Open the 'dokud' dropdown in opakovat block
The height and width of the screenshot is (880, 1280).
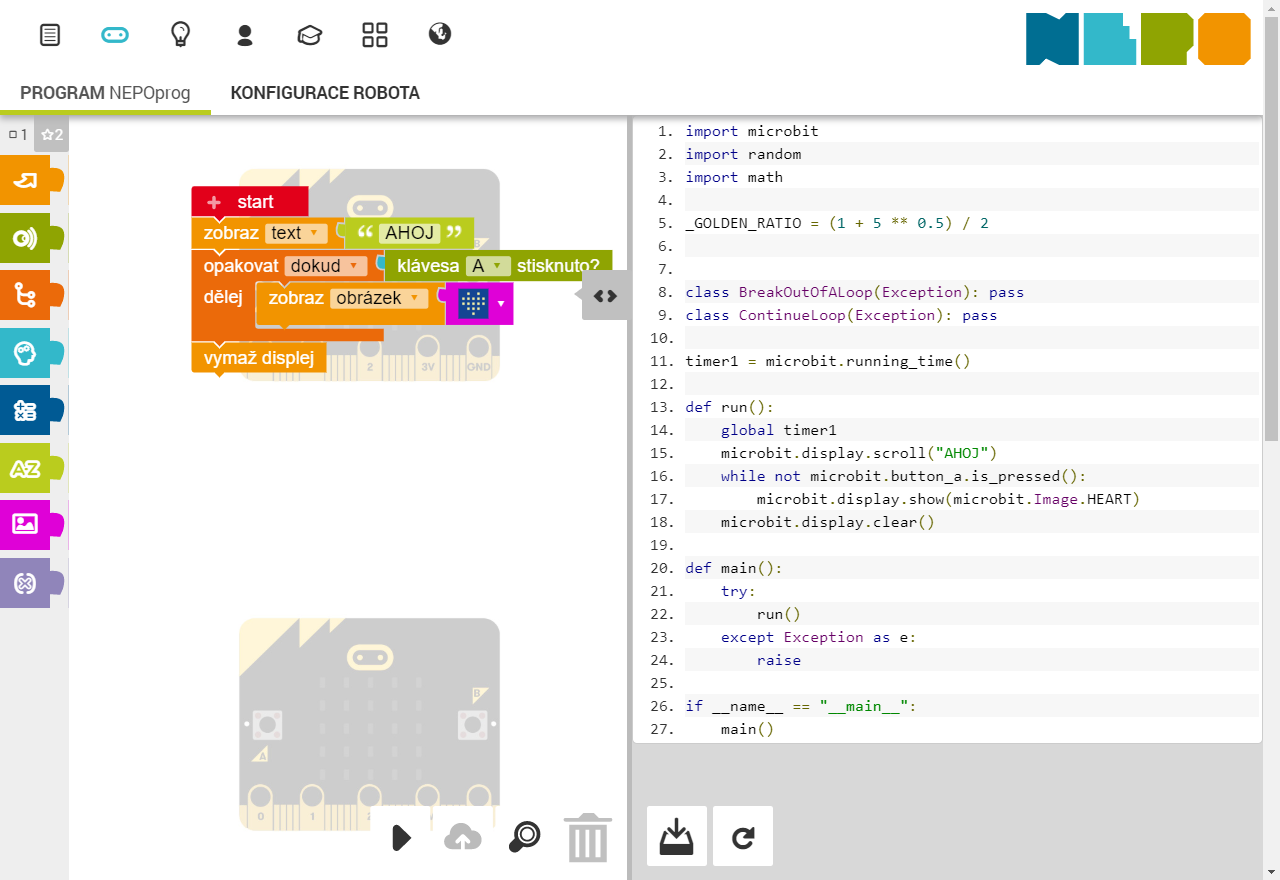(326, 265)
